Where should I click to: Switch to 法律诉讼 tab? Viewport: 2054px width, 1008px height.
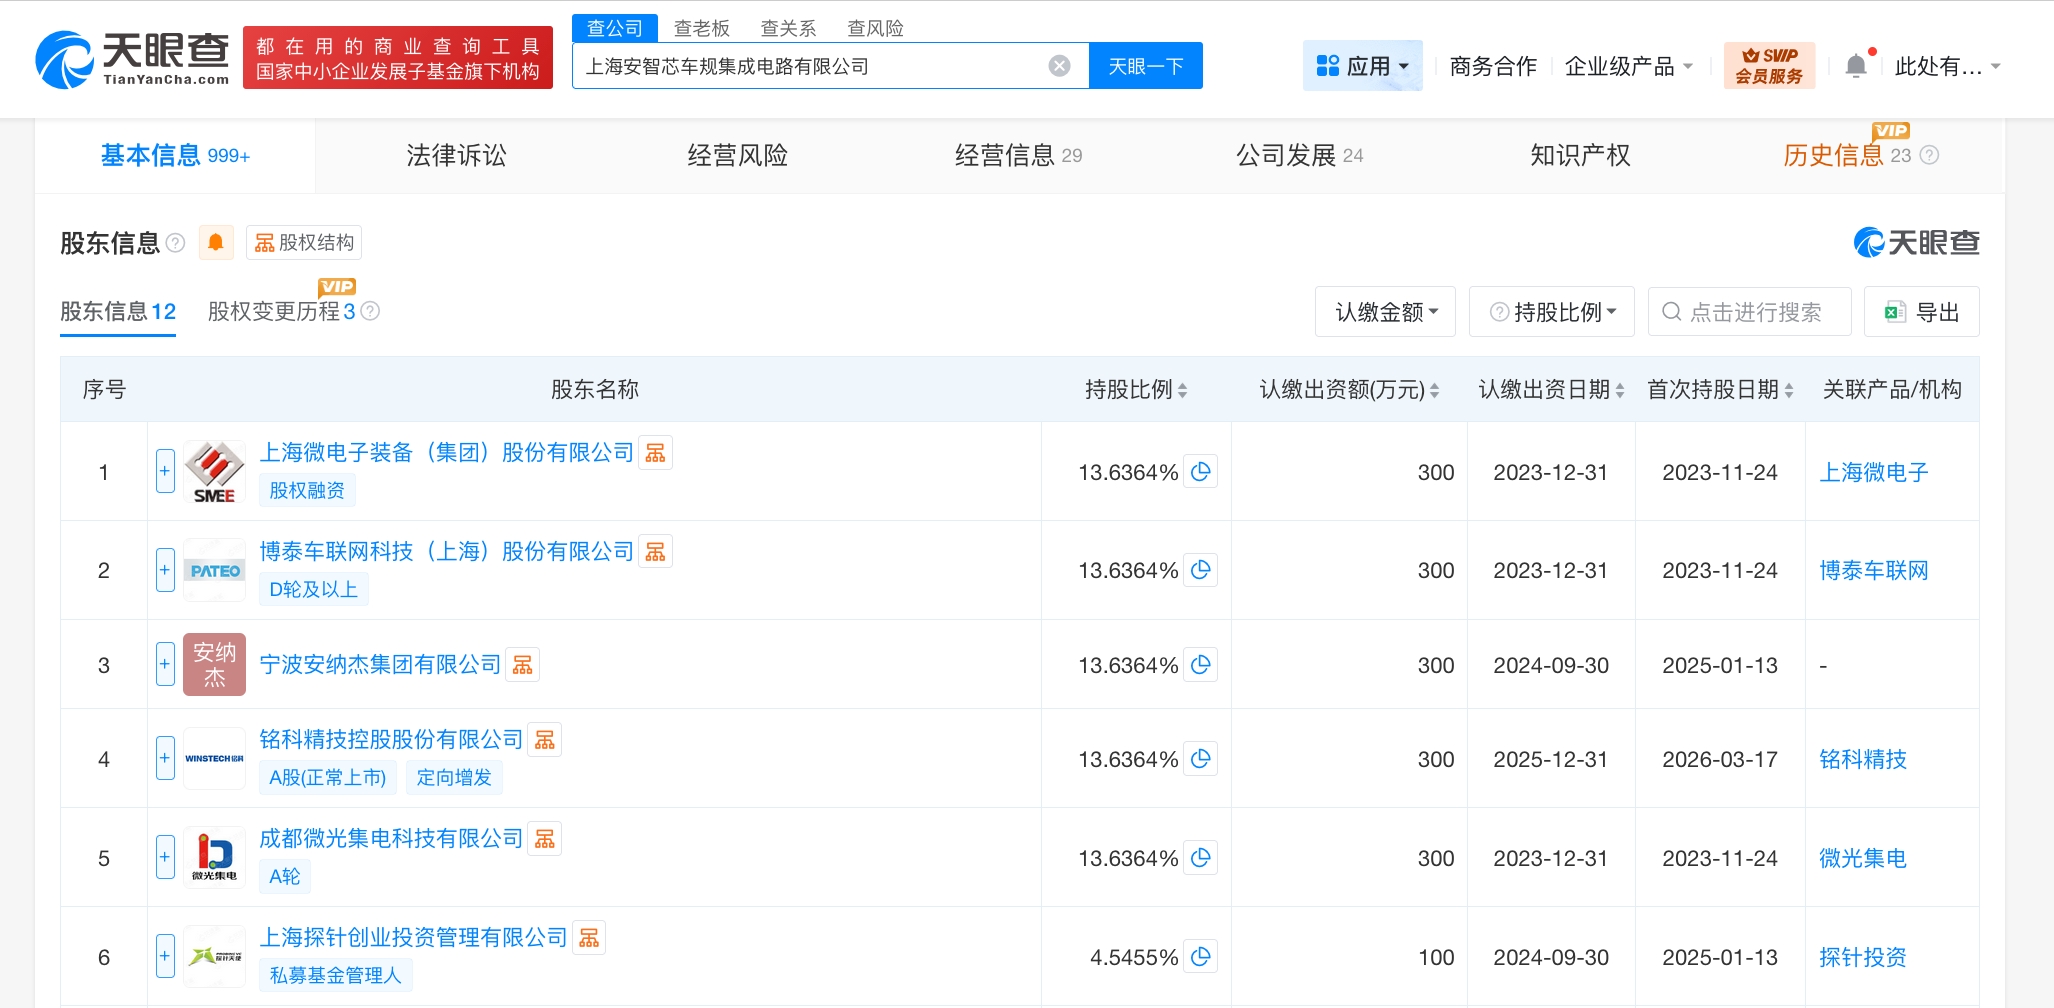pos(456,155)
